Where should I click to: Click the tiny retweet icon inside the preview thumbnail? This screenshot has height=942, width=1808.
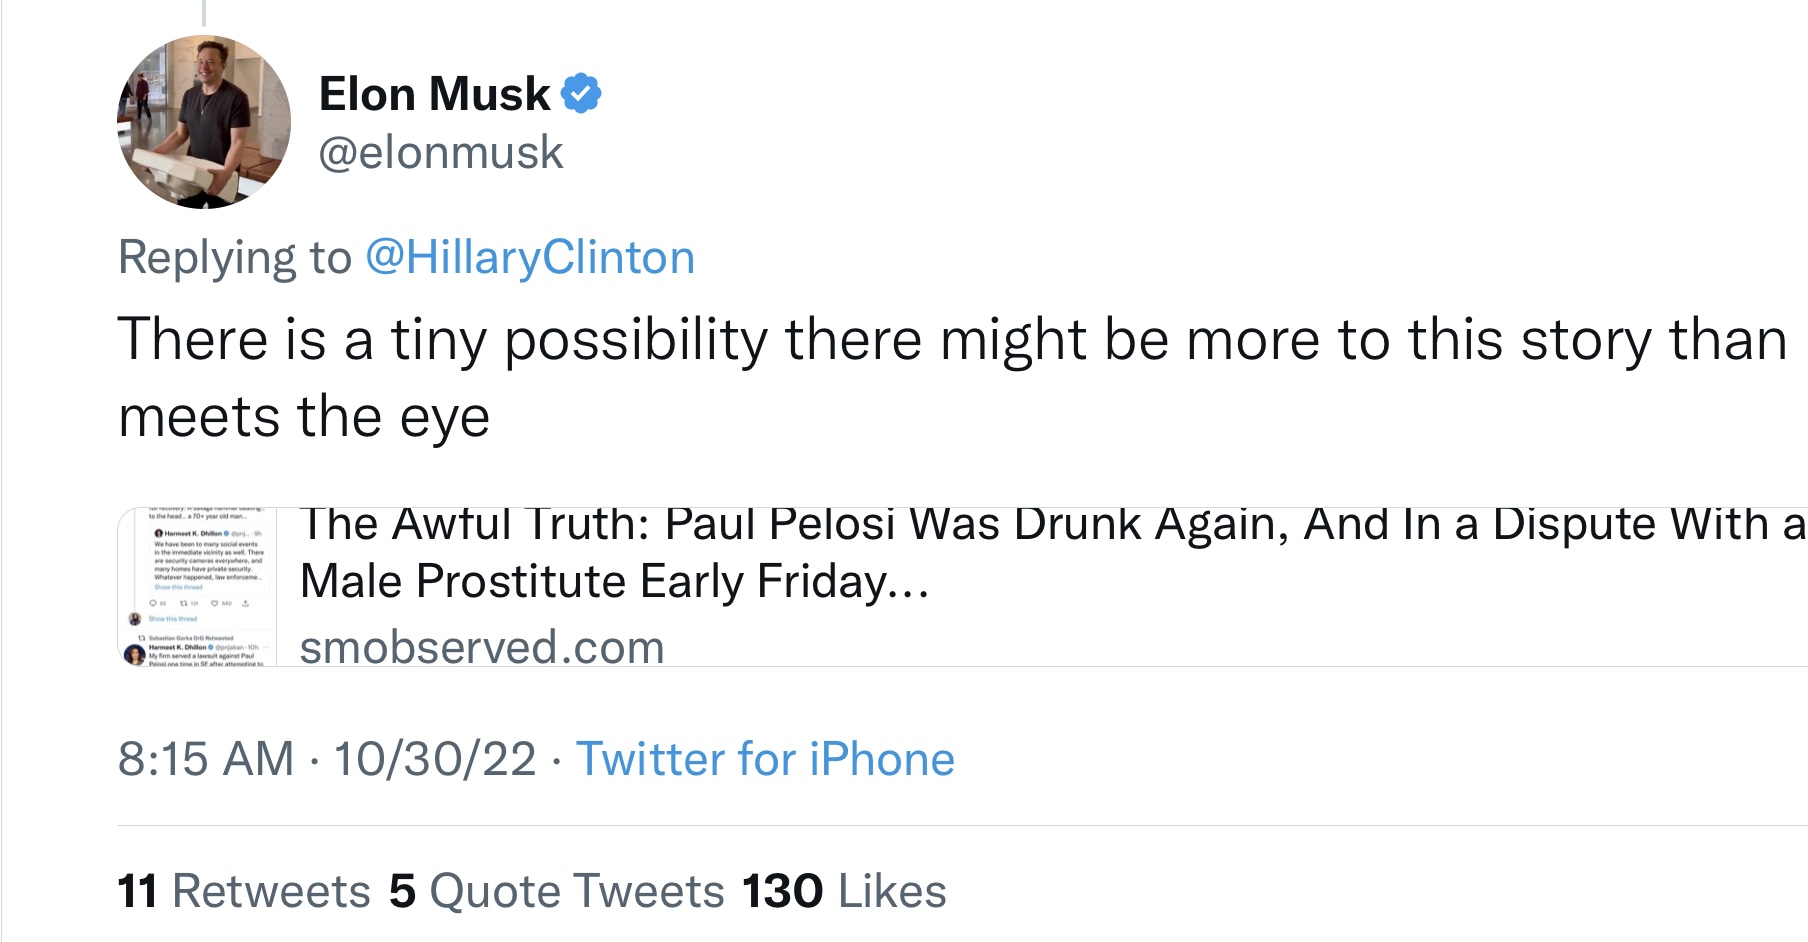point(184,603)
